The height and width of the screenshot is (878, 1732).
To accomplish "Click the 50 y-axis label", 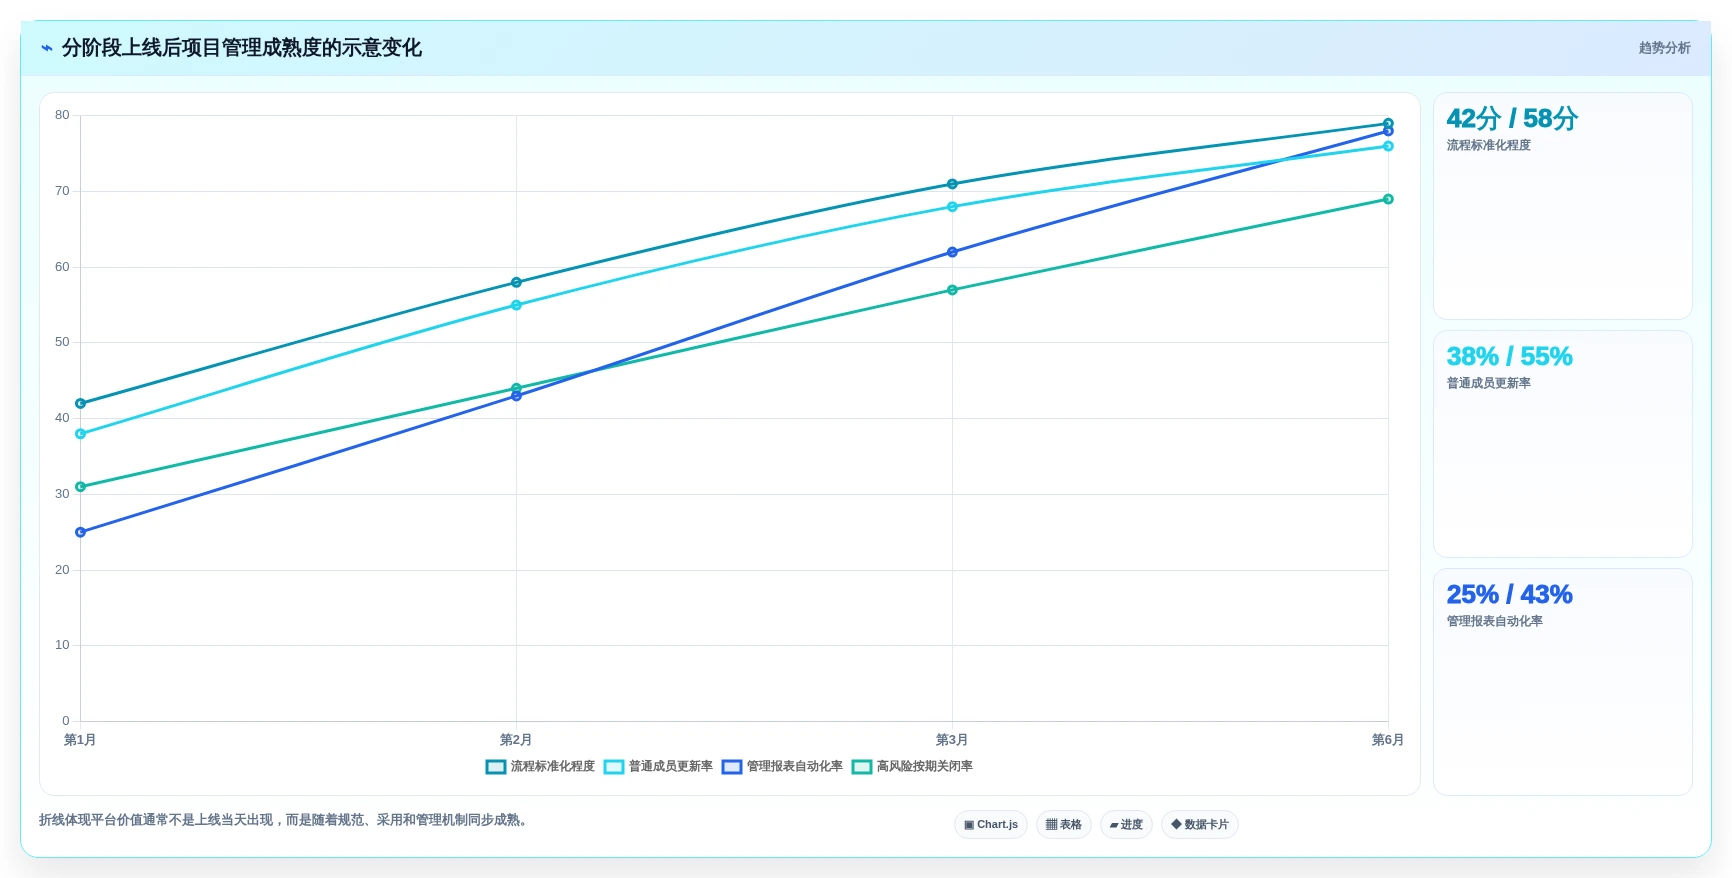I will [62, 342].
